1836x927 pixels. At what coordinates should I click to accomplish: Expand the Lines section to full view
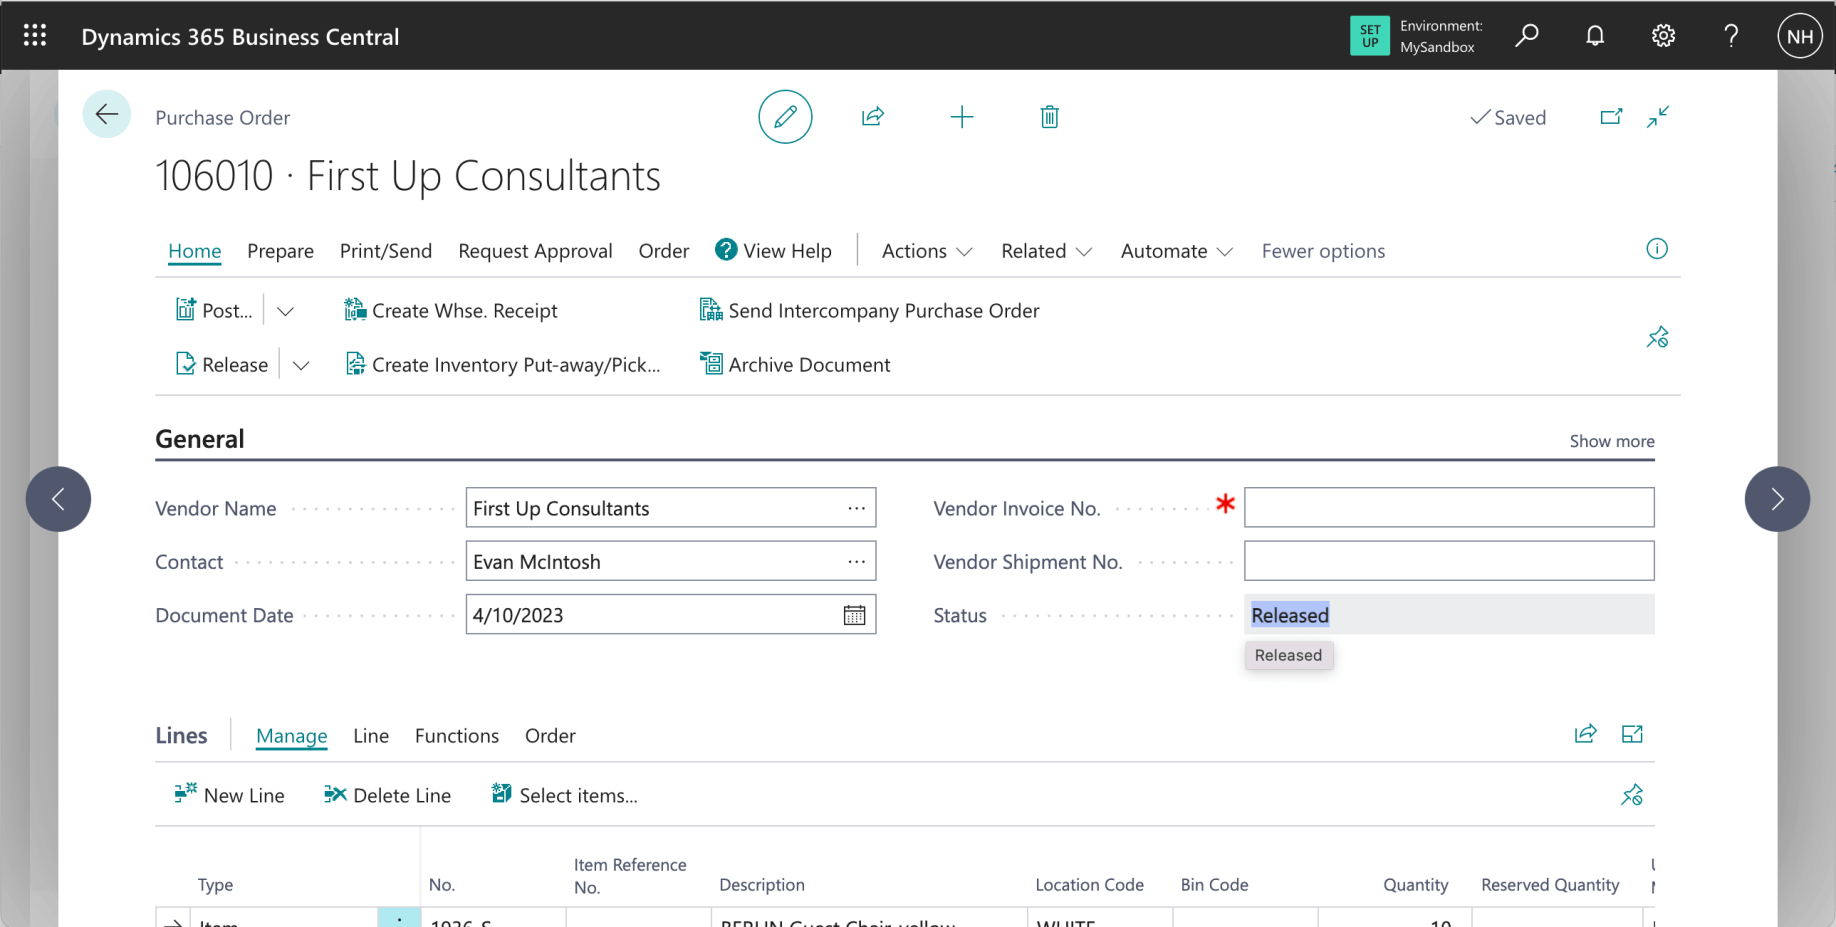click(x=1632, y=735)
